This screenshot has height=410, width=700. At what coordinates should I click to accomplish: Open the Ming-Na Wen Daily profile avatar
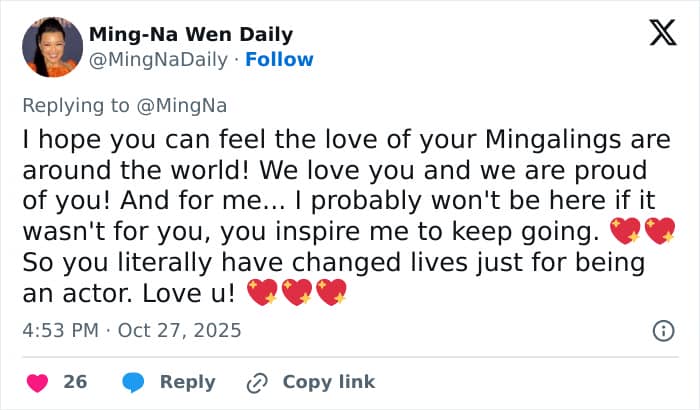(51, 47)
